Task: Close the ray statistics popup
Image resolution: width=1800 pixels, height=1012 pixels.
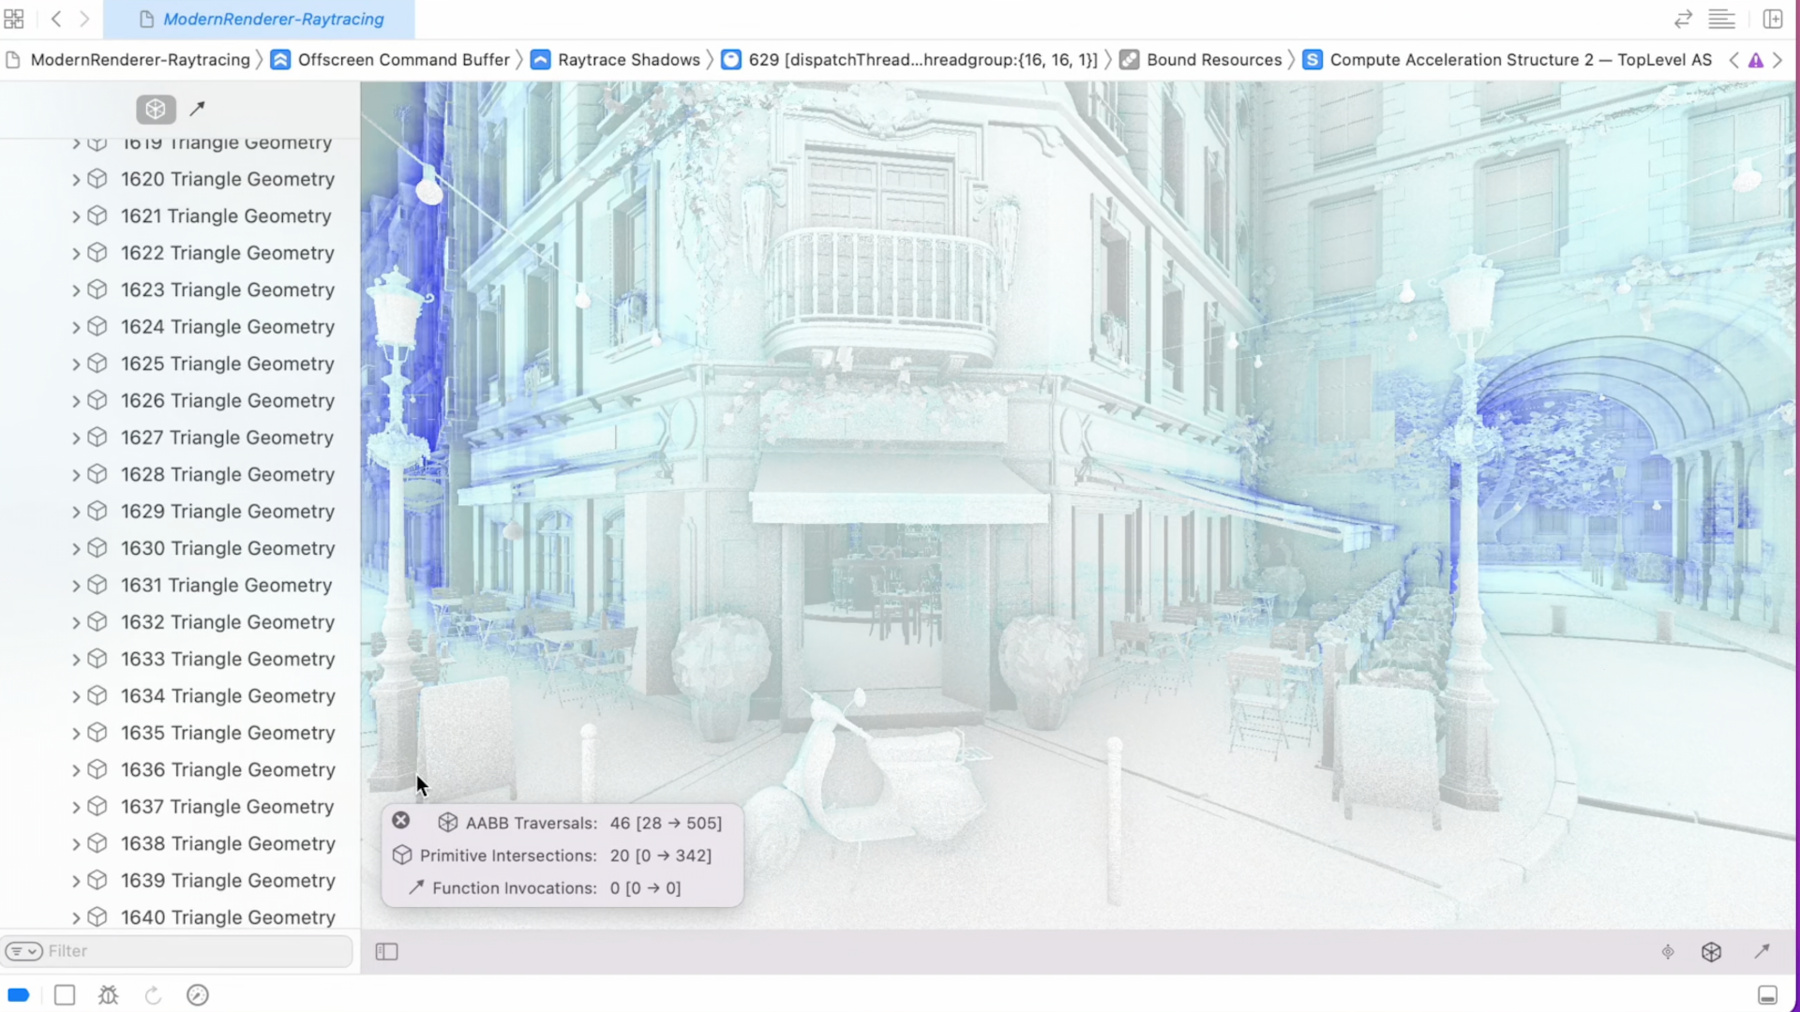Action: pos(401,820)
